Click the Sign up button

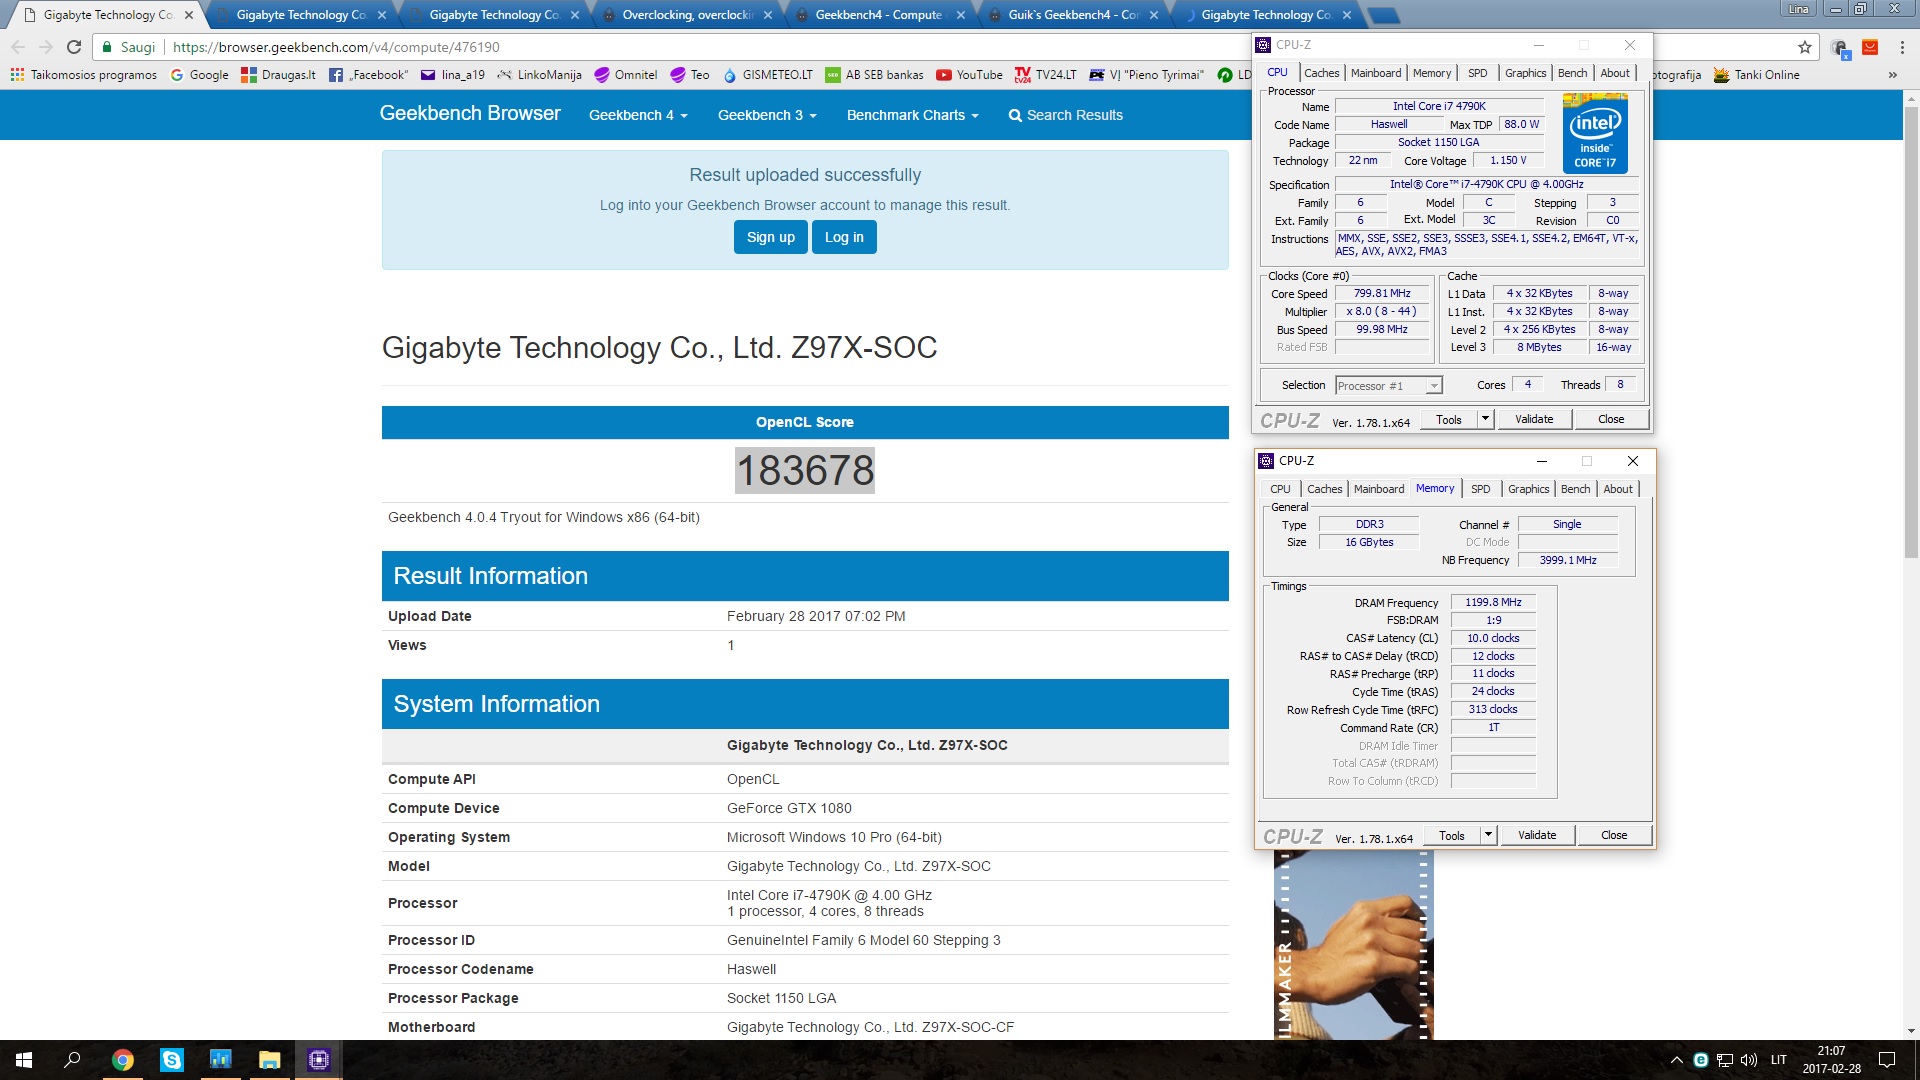[770, 237]
